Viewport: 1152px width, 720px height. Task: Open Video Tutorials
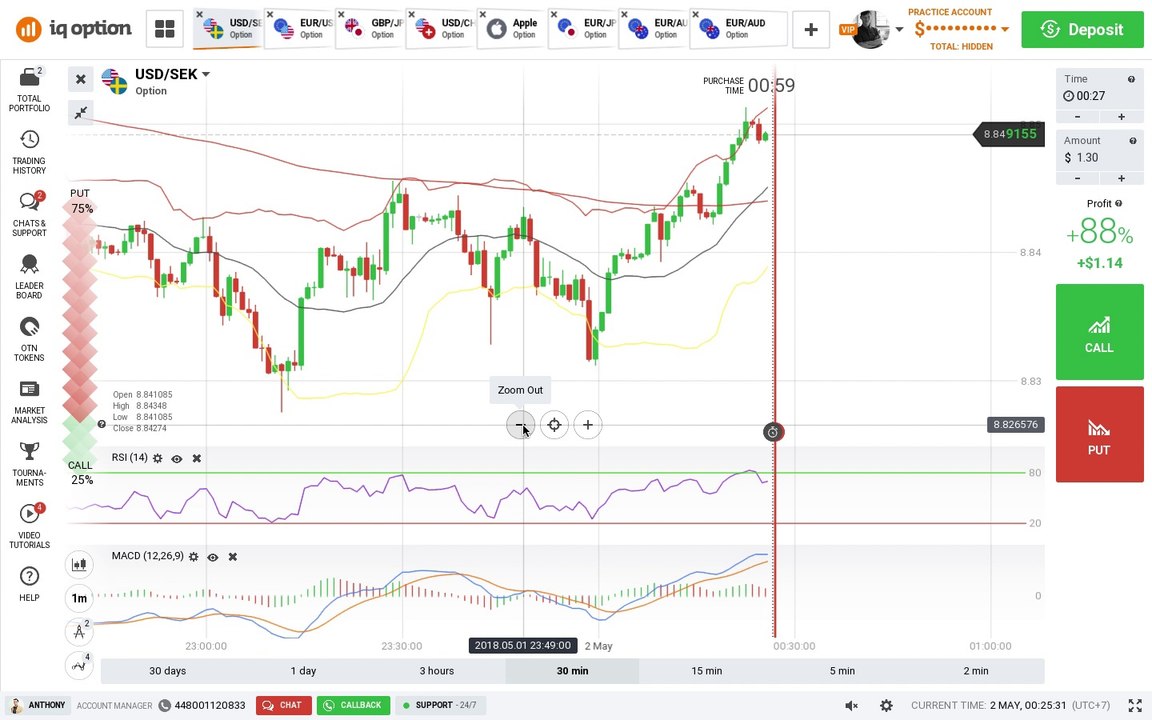(x=29, y=527)
